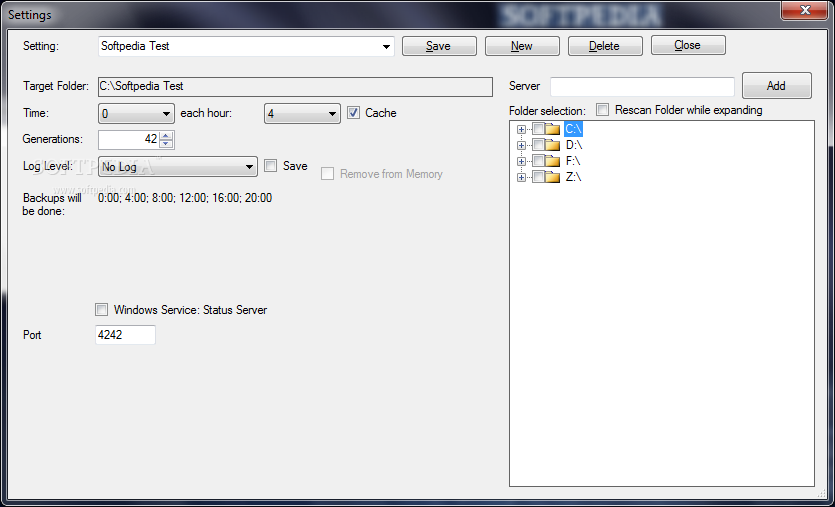Image resolution: width=835 pixels, height=507 pixels.
Task: Click the backup schedule times text
Action: pos(185,198)
